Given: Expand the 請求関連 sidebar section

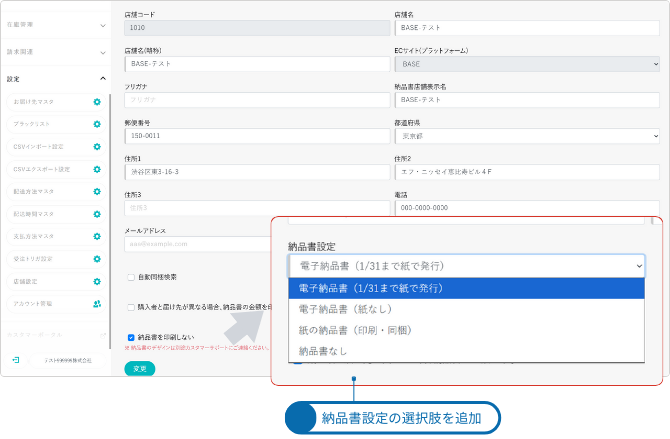Looking at the screenshot, I should coord(55,52).
